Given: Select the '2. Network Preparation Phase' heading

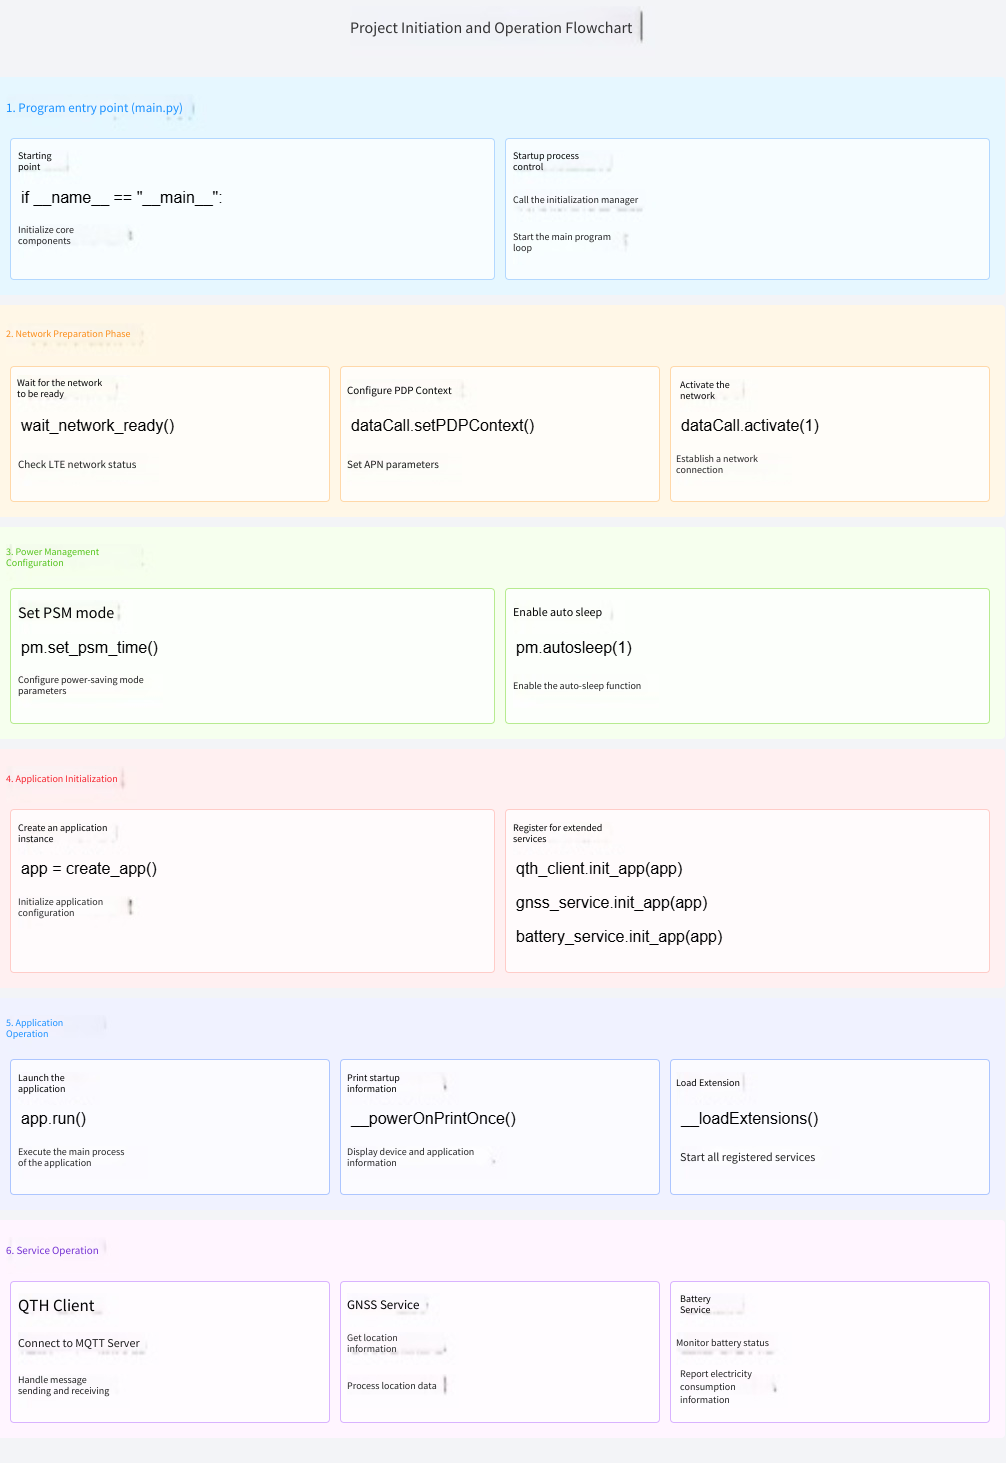Looking at the screenshot, I should click(68, 334).
